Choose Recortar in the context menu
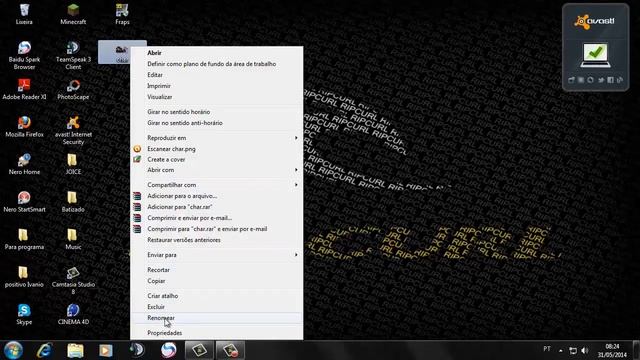 click(217, 270)
